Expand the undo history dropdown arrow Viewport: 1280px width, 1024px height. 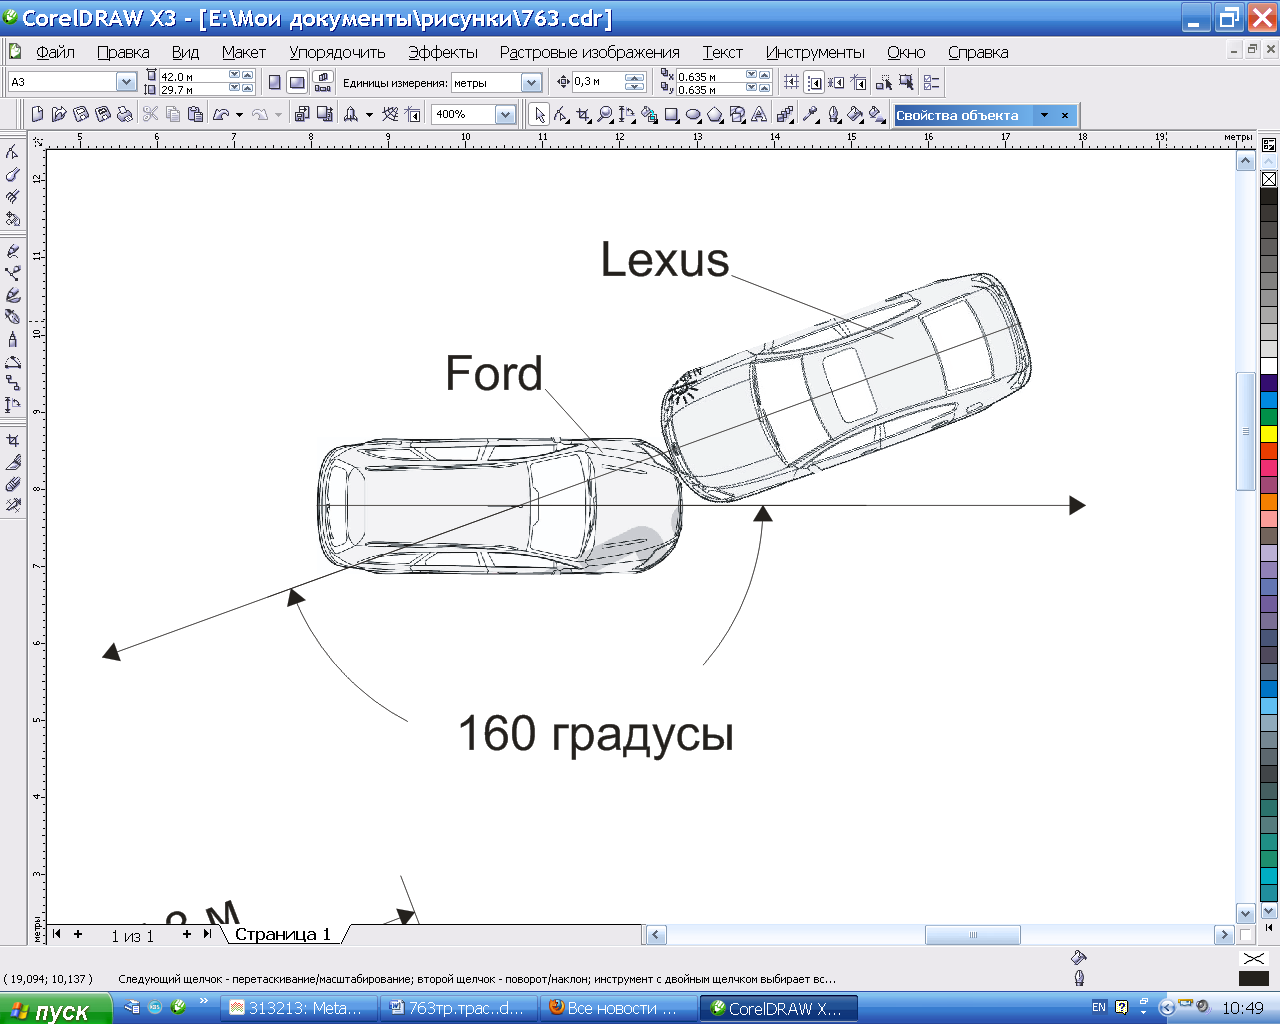[239, 115]
